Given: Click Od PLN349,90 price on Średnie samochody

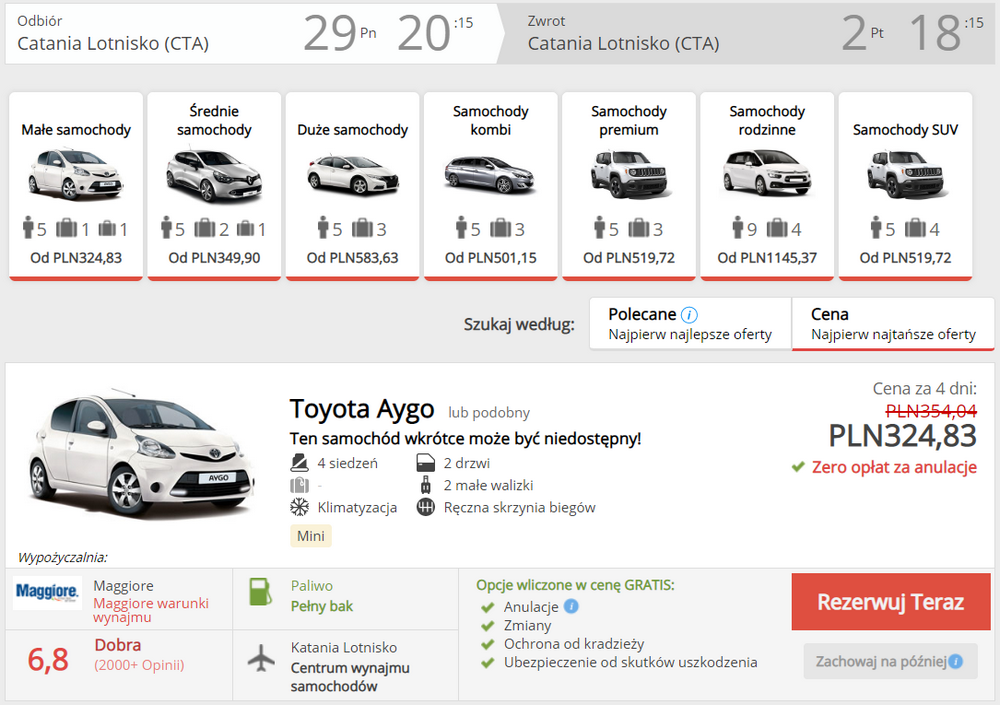Looking at the screenshot, I should click(214, 258).
